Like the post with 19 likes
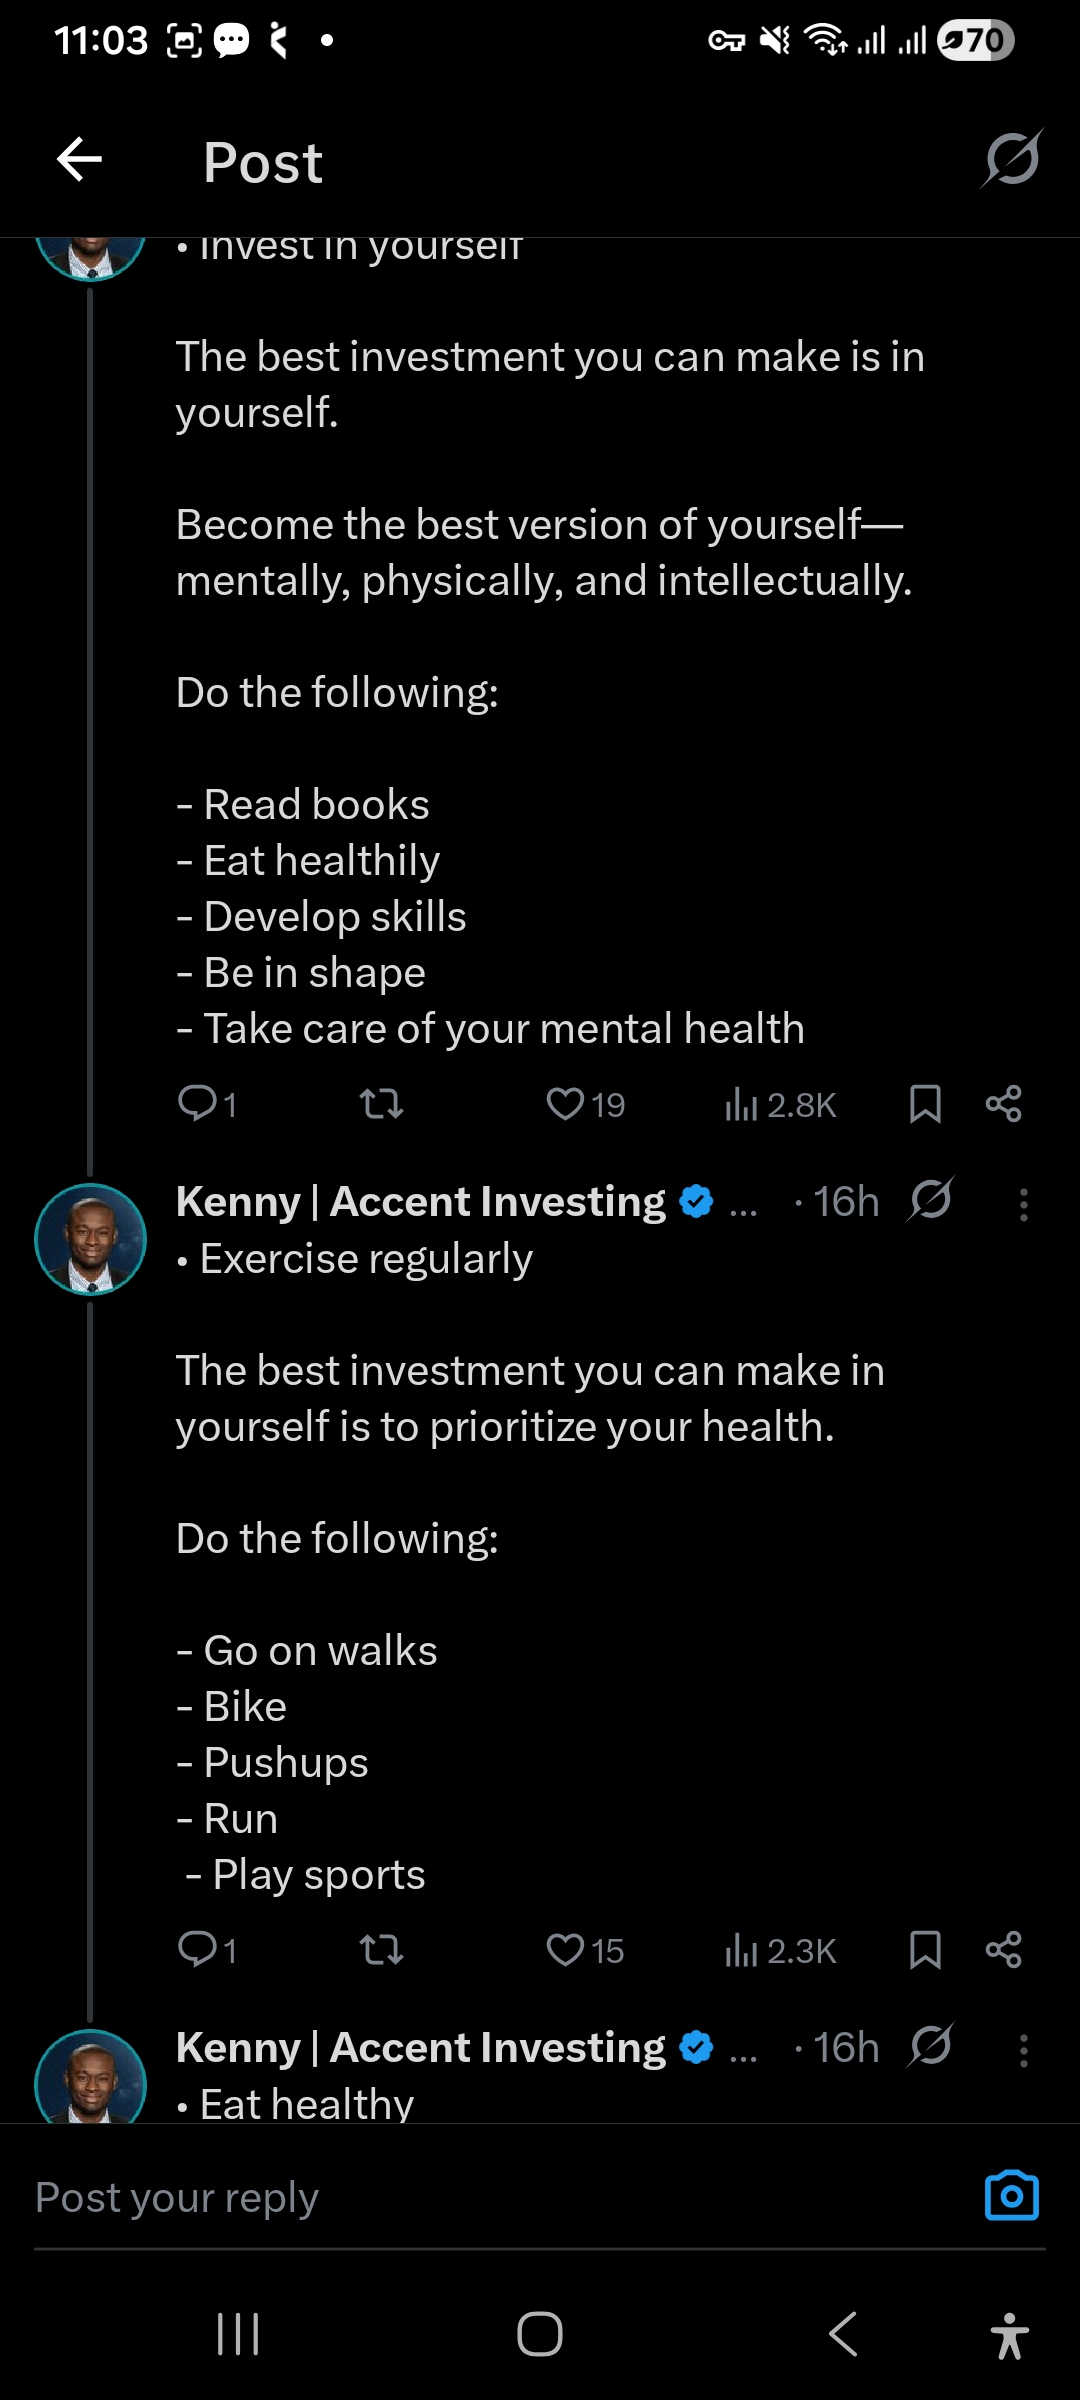 [566, 1104]
